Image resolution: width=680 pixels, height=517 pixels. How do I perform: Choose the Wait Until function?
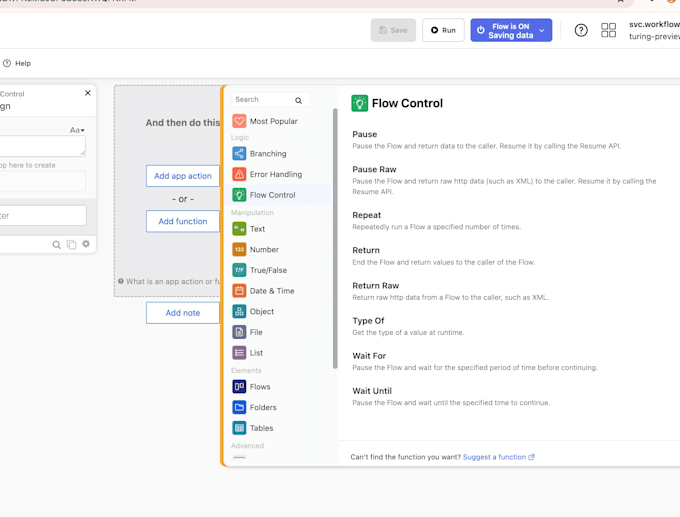pos(372,391)
